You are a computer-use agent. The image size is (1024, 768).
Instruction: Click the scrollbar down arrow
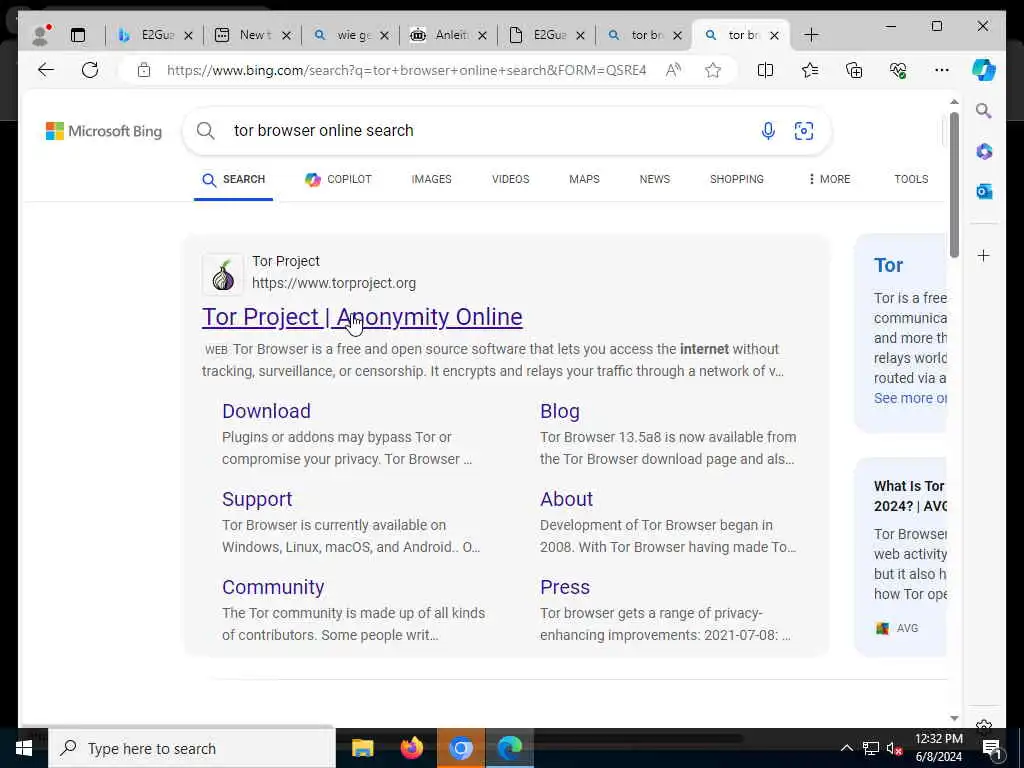pos(954,718)
